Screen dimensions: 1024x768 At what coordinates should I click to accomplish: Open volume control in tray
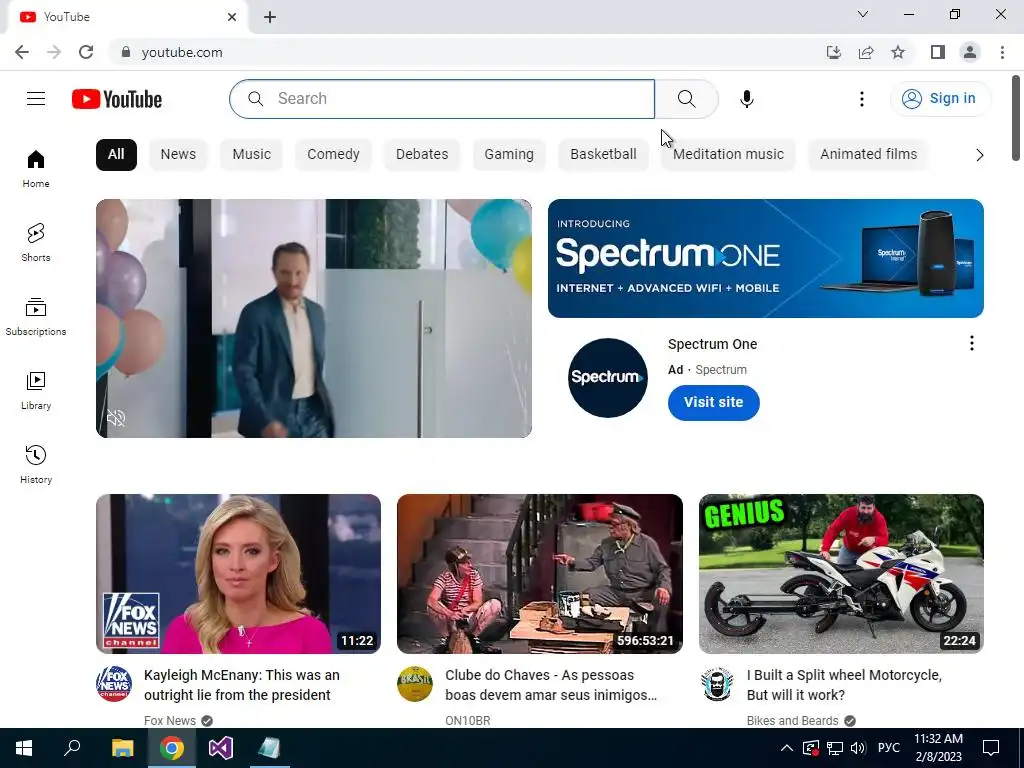coord(858,748)
